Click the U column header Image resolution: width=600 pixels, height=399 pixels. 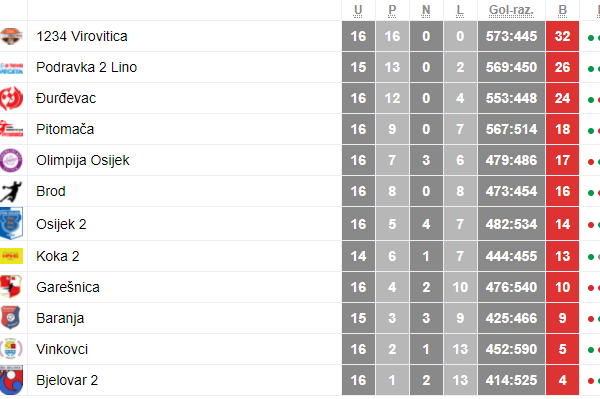tap(358, 10)
